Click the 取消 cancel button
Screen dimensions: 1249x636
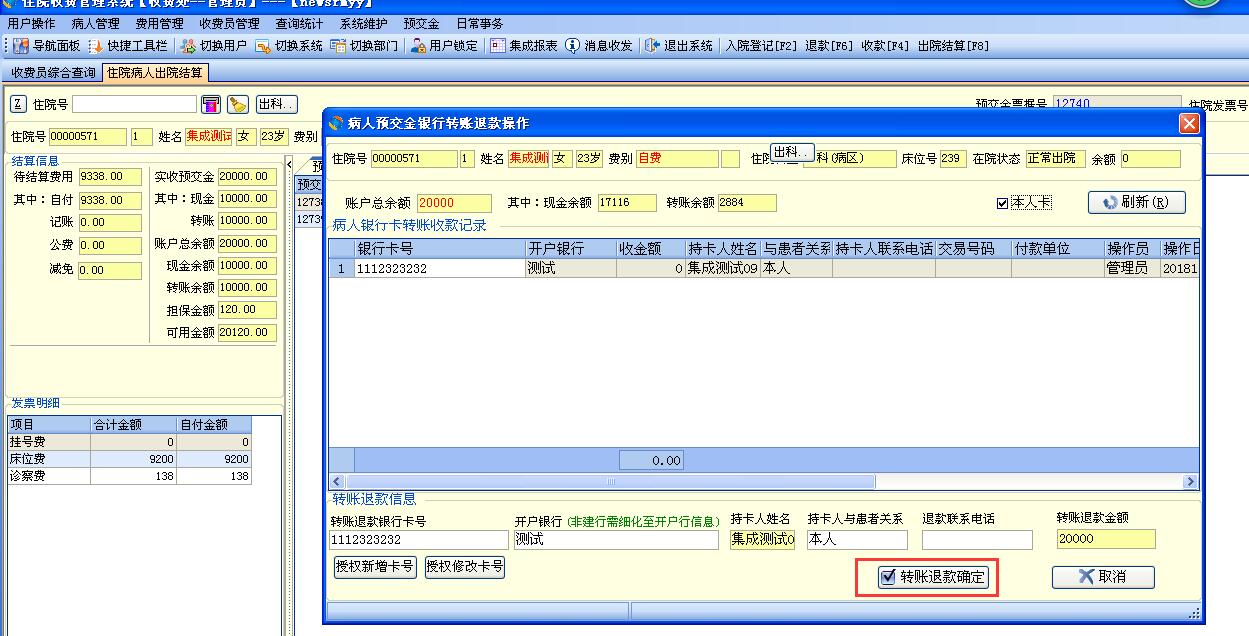(1103, 577)
